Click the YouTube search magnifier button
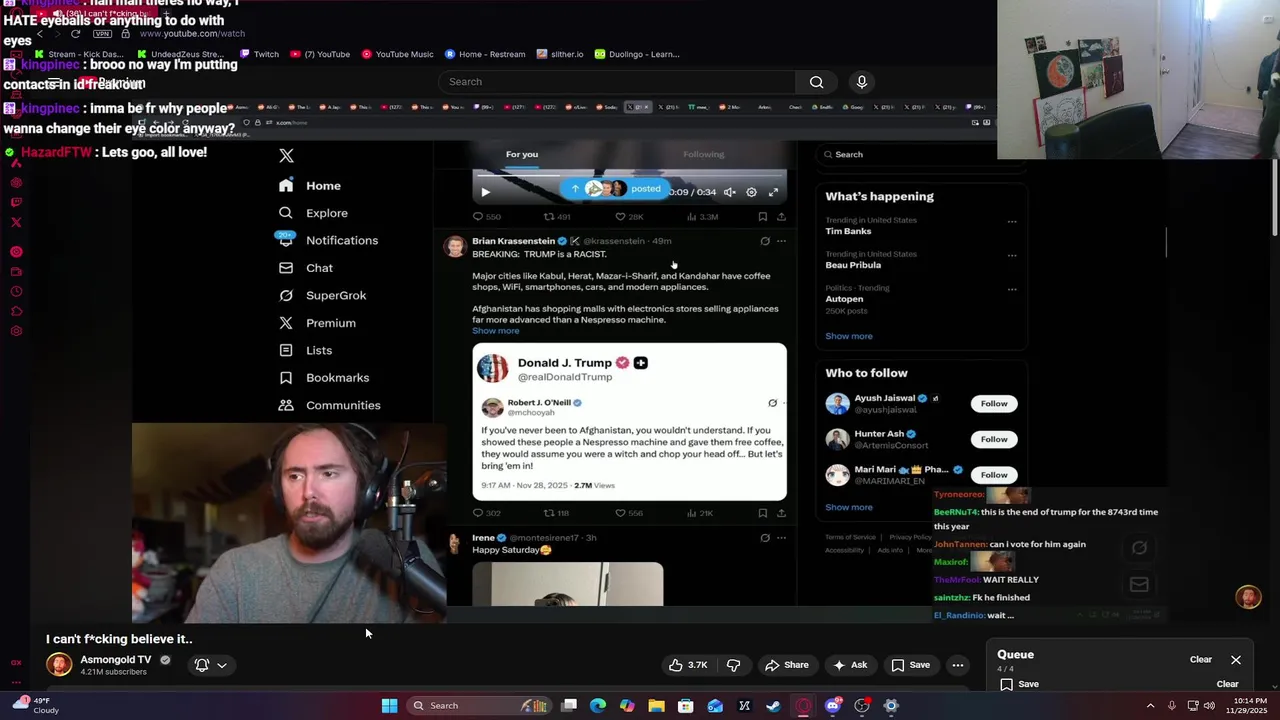This screenshot has width=1280, height=720. pos(817,82)
